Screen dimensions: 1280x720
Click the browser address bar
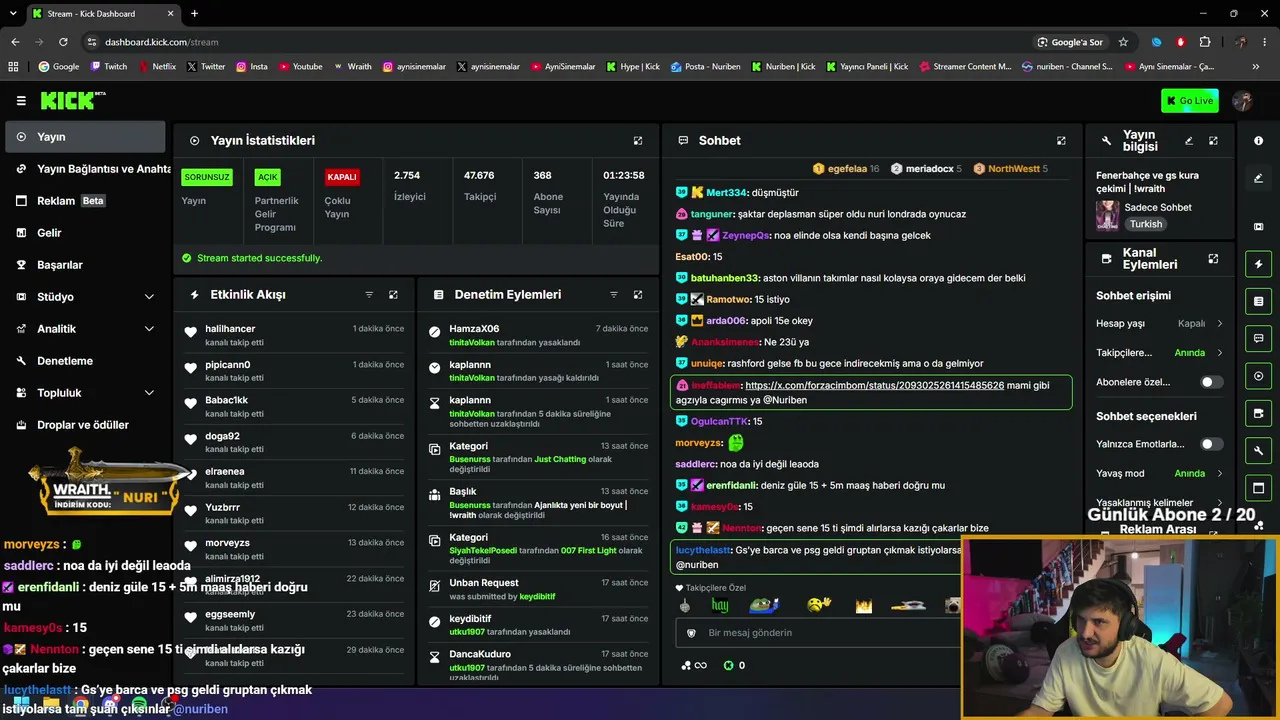pos(560,42)
